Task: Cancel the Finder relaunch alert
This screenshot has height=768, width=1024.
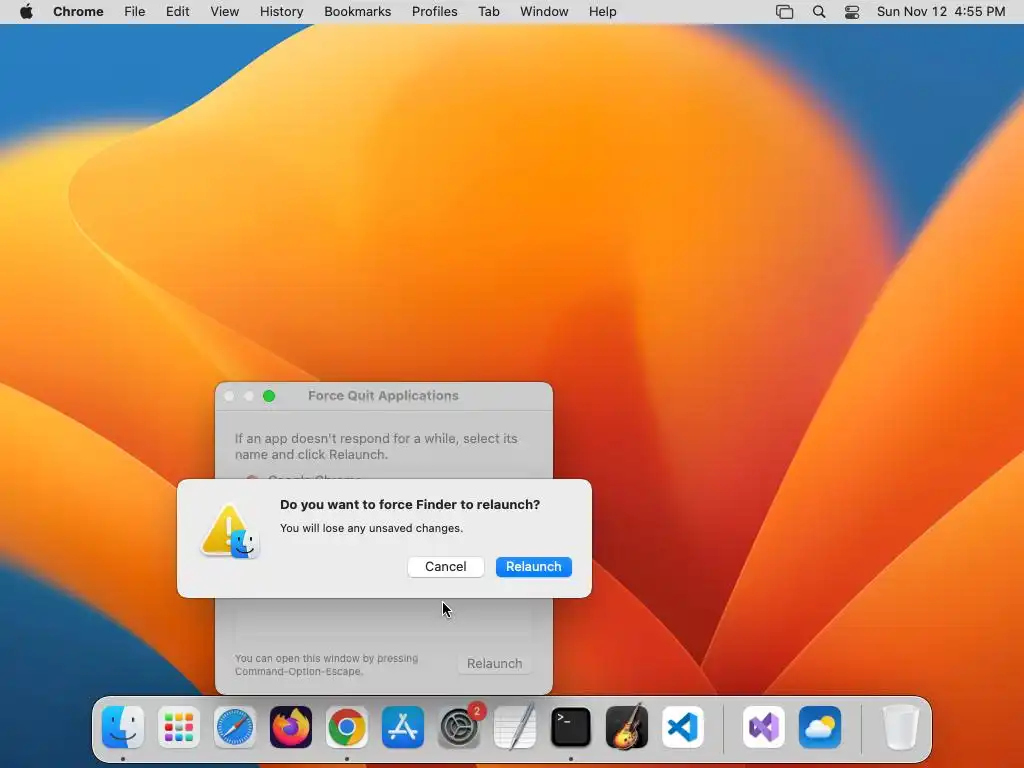Action: tap(445, 567)
